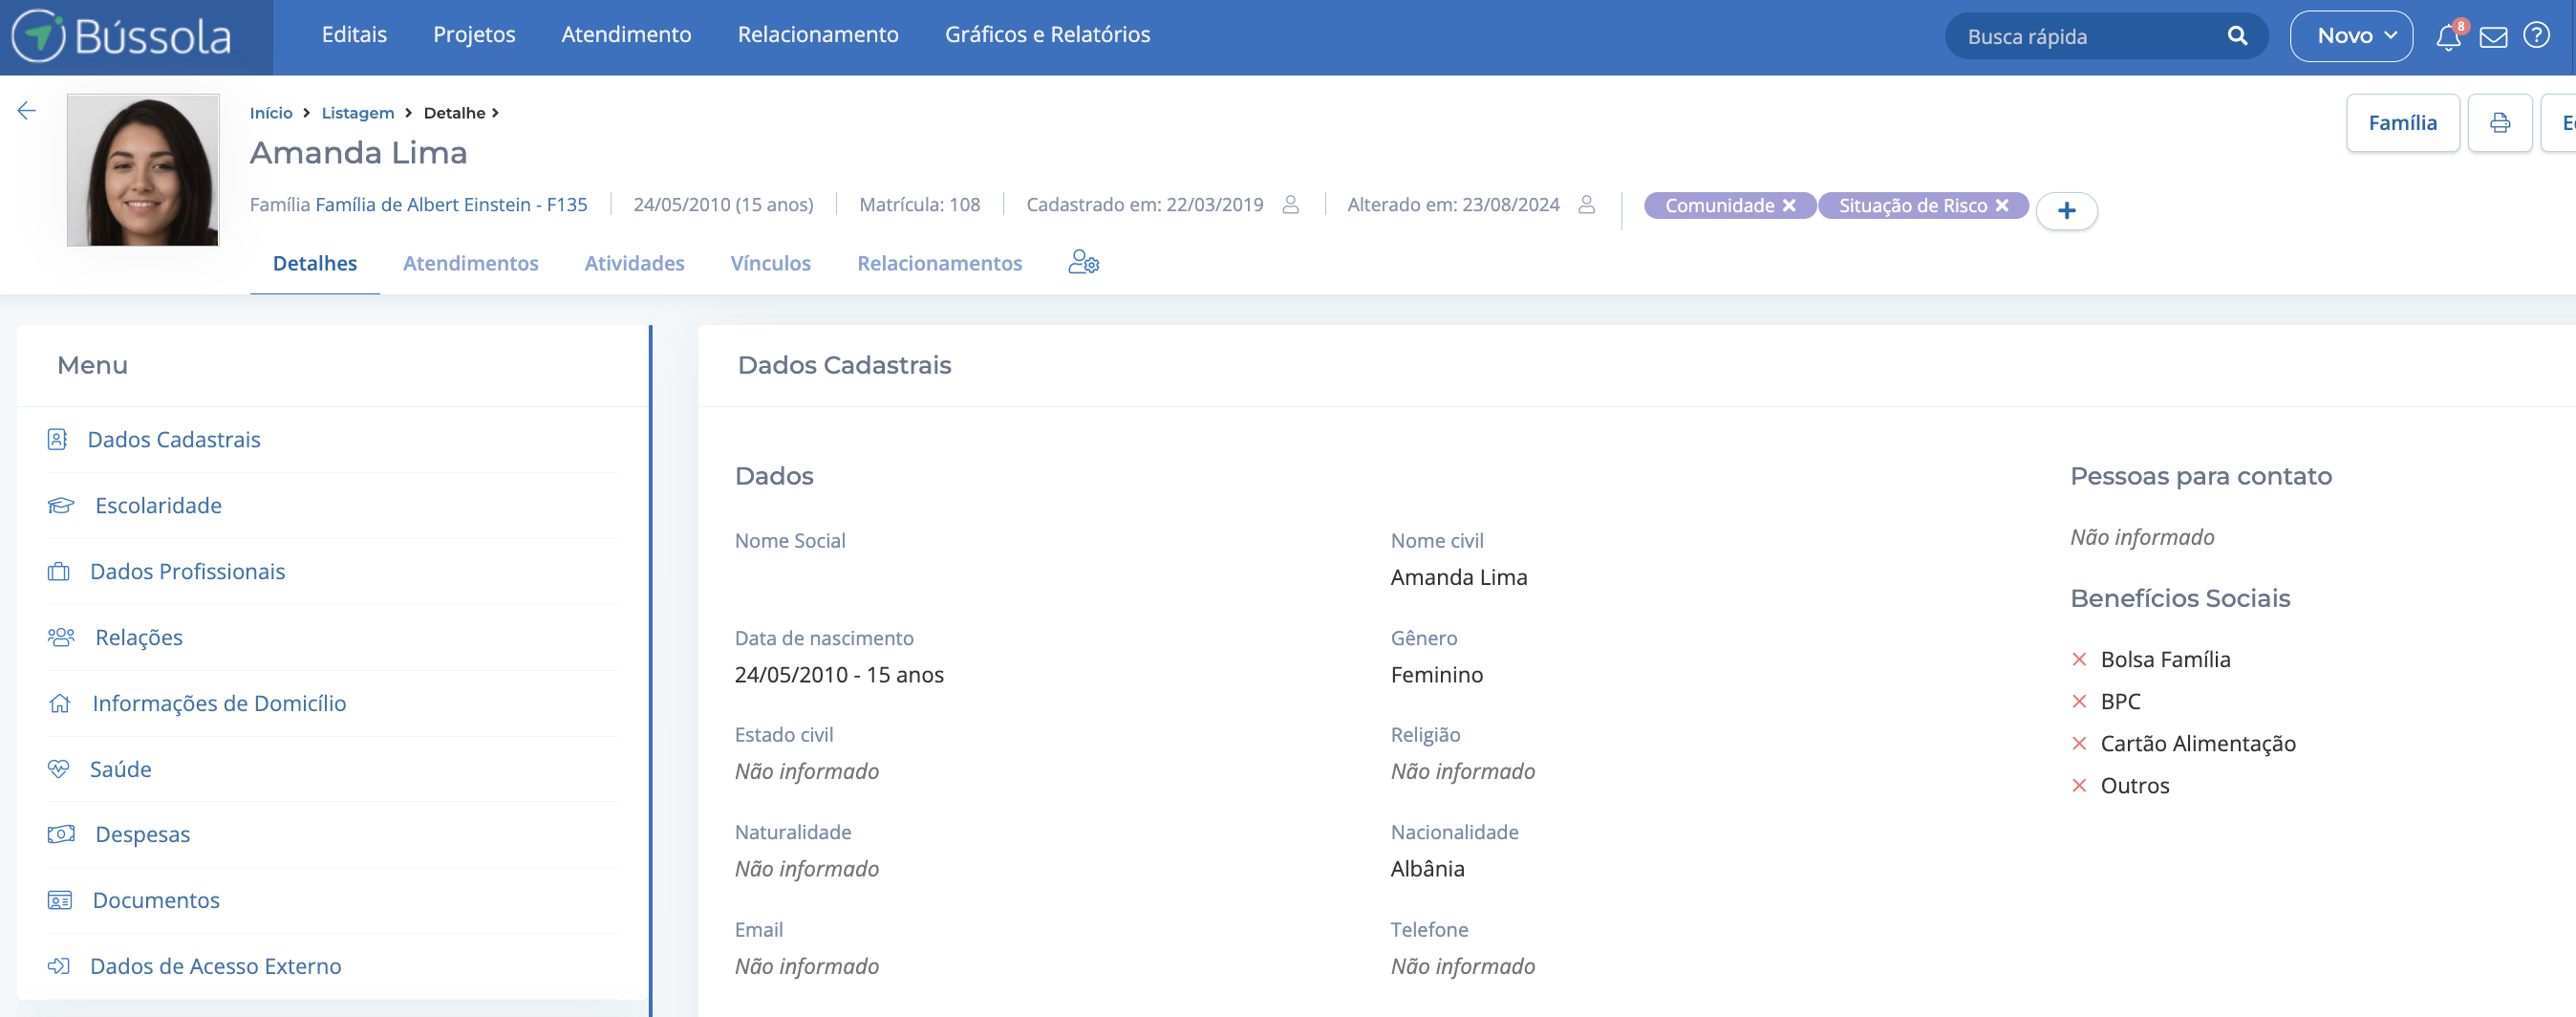This screenshot has height=1017, width=2576.
Task: Switch to the Vínculos tab
Action: point(770,263)
